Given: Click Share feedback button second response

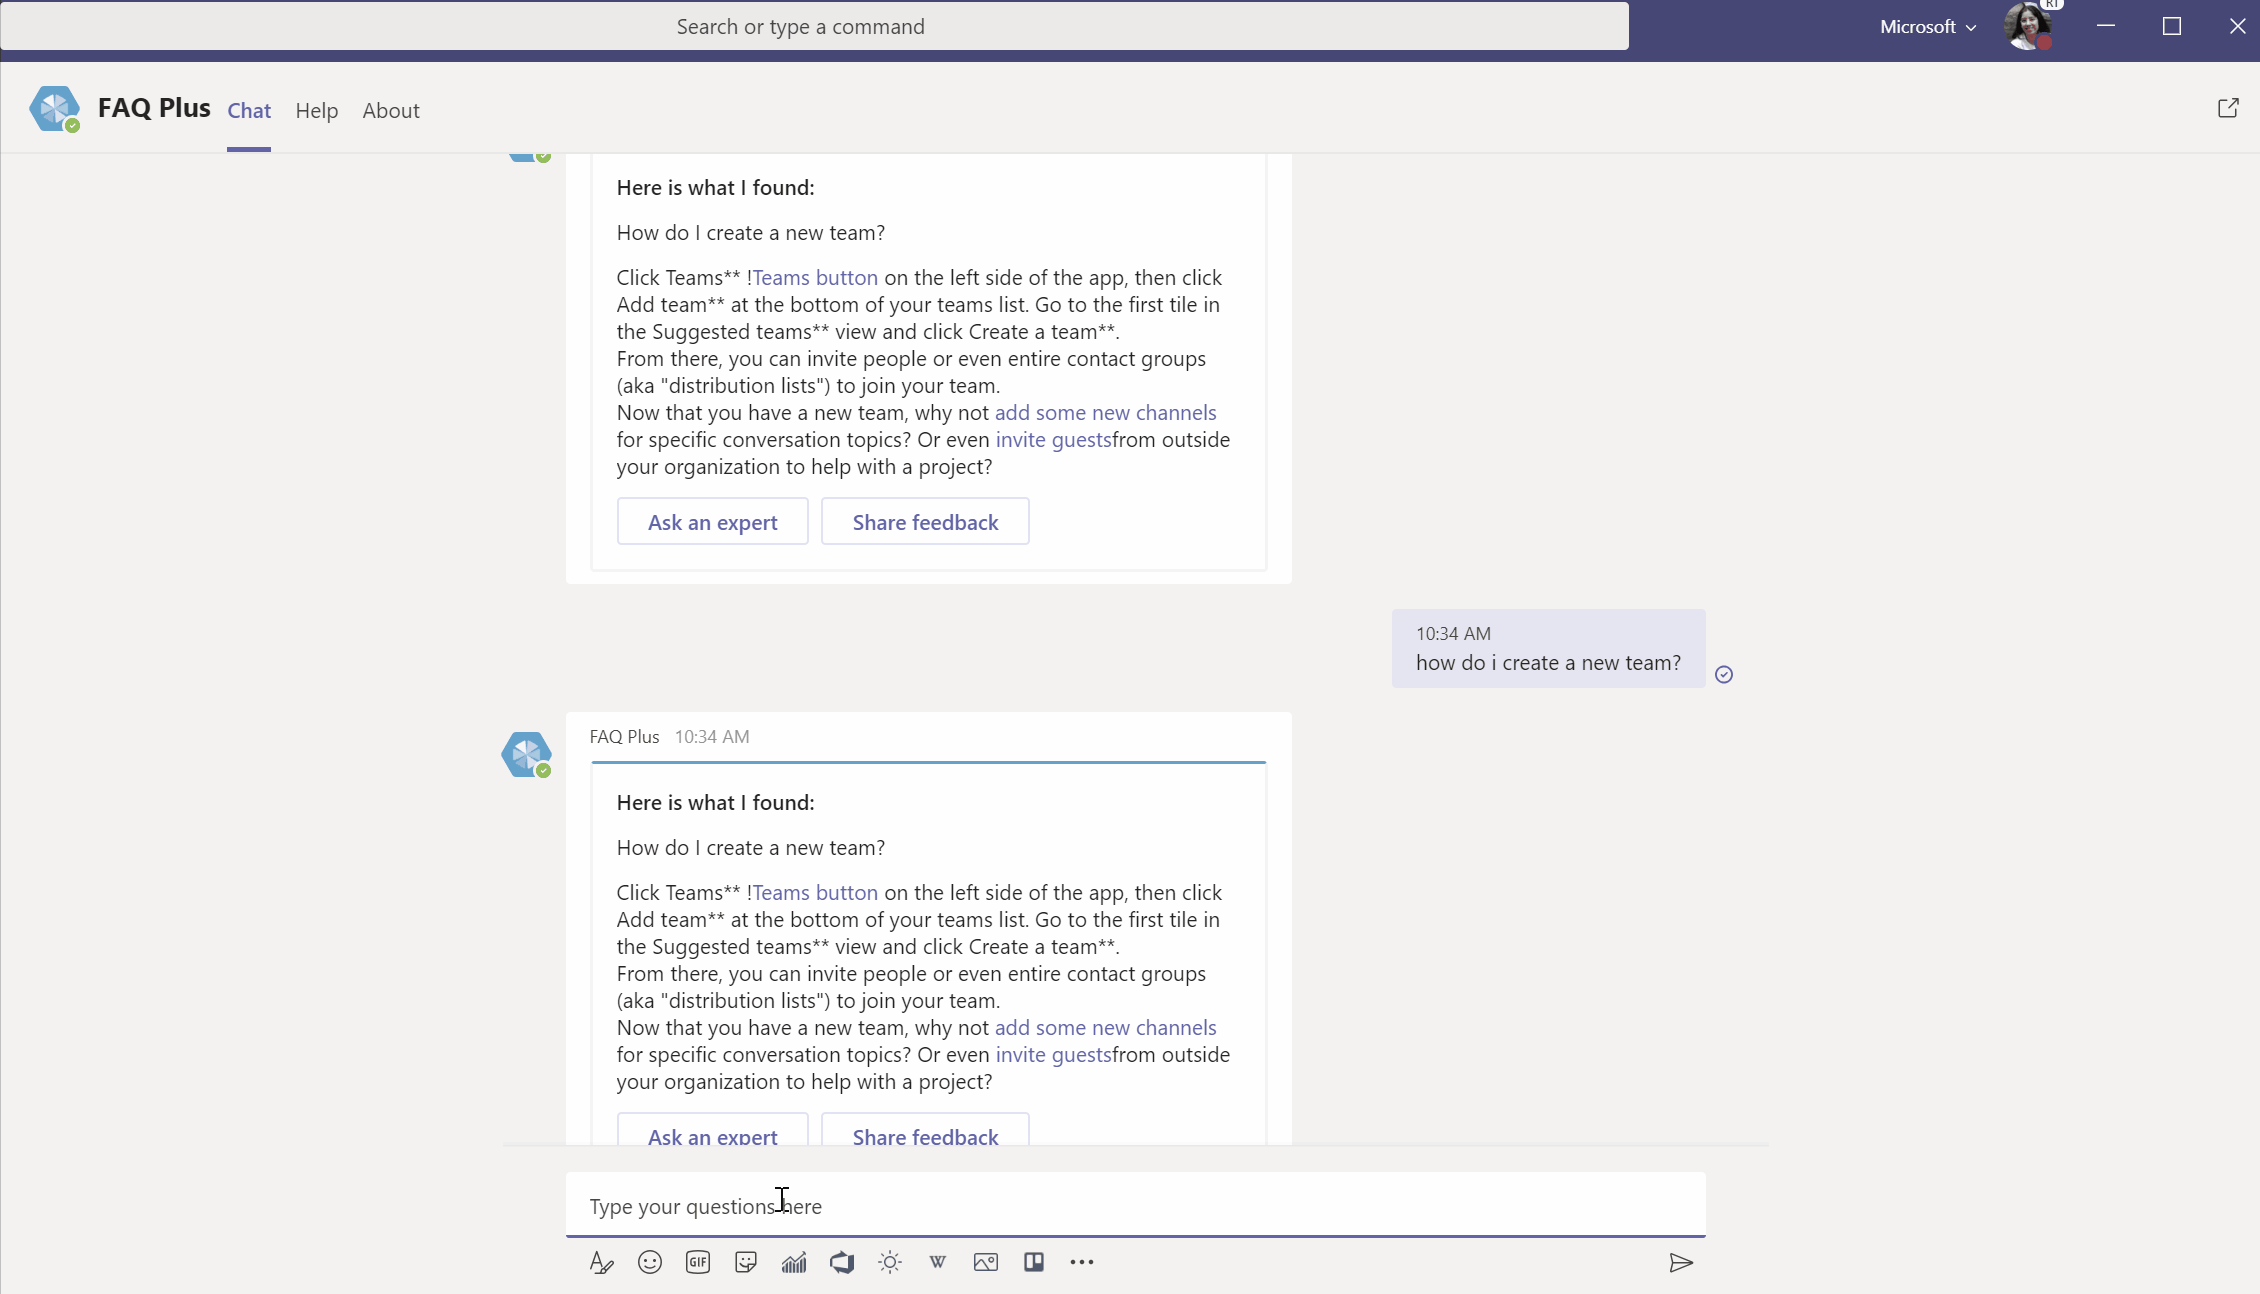Looking at the screenshot, I should click(925, 1134).
